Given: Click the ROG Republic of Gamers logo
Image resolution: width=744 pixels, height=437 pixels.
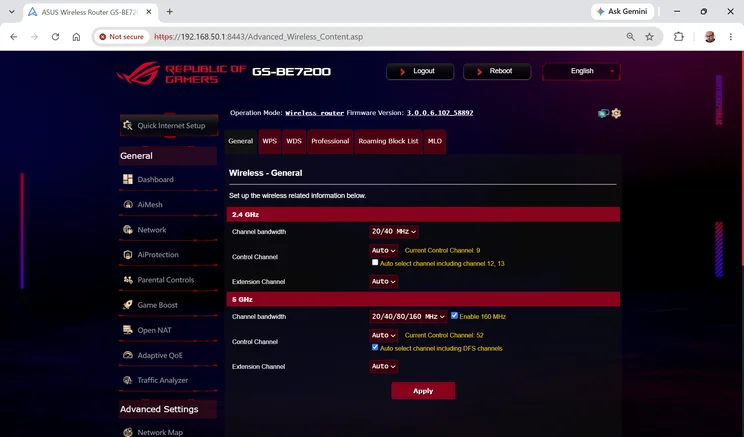Looking at the screenshot, I should 181,73.
